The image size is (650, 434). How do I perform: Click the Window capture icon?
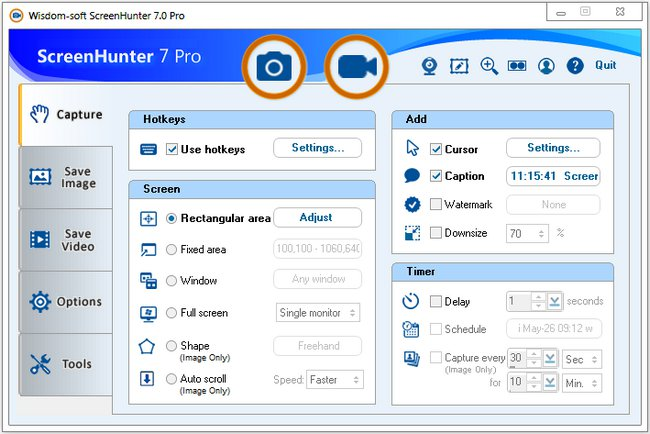(x=148, y=281)
